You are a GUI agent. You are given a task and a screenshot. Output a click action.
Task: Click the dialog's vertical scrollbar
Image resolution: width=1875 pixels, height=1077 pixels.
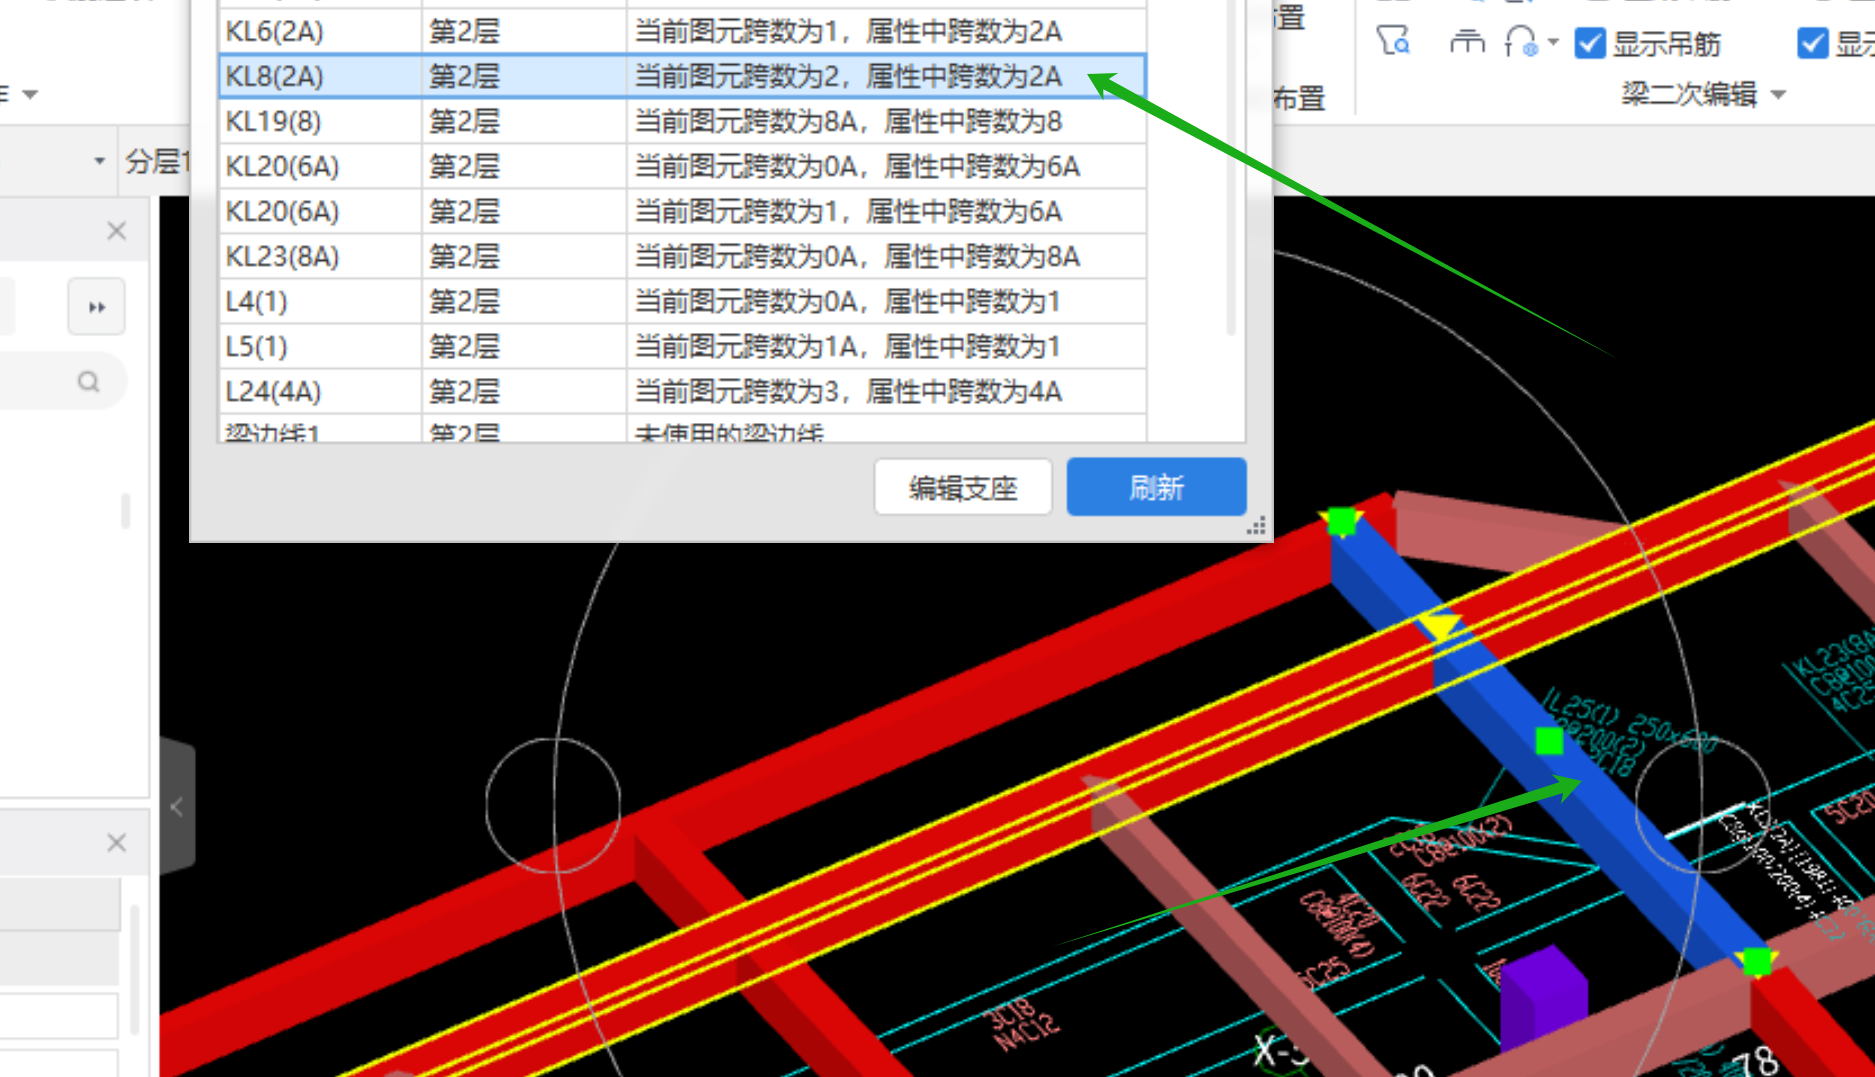[x=1230, y=170]
